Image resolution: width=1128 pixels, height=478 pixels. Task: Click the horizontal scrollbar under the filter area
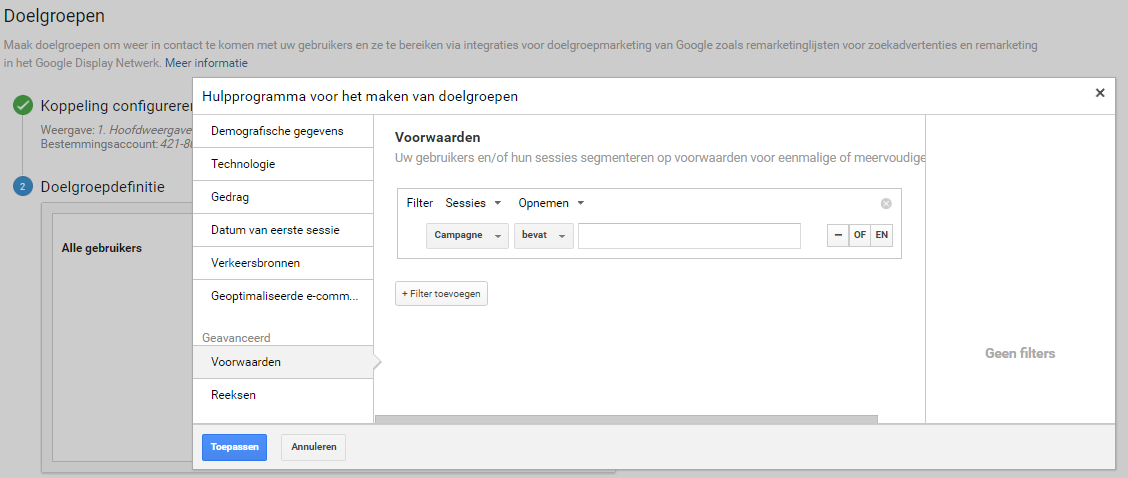[626, 419]
